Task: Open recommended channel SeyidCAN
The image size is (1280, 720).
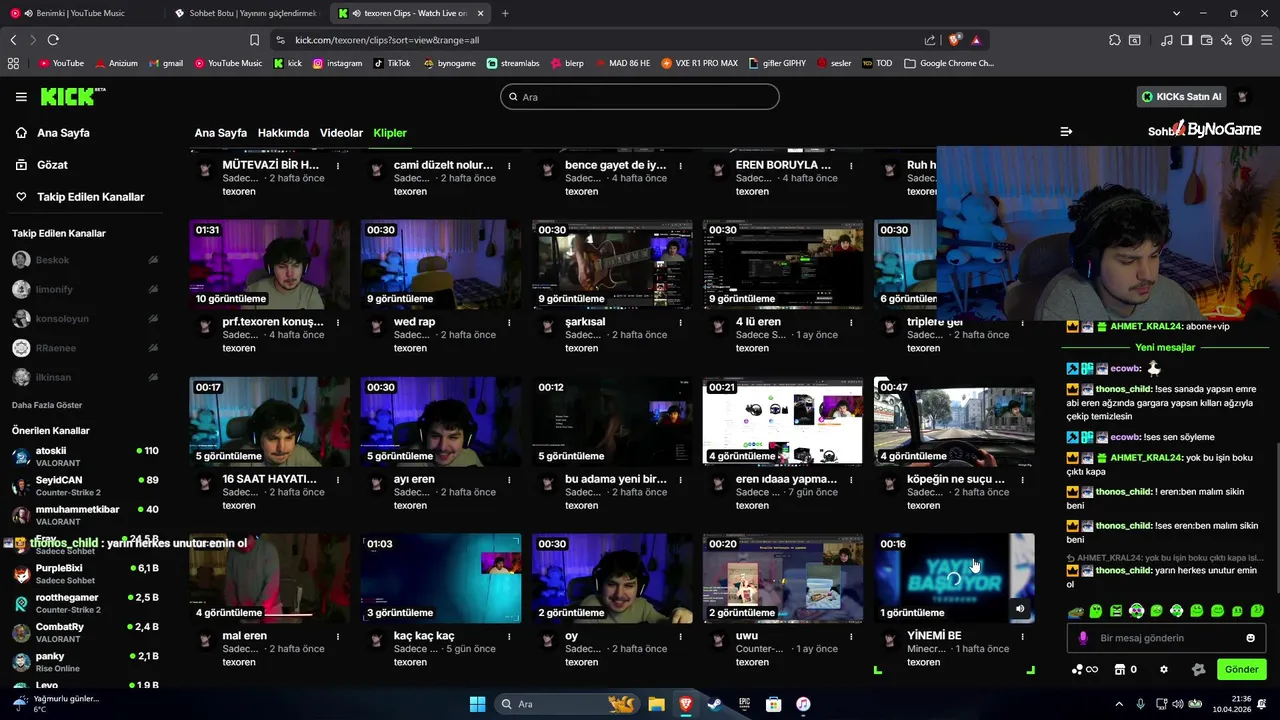Action: click(85, 486)
